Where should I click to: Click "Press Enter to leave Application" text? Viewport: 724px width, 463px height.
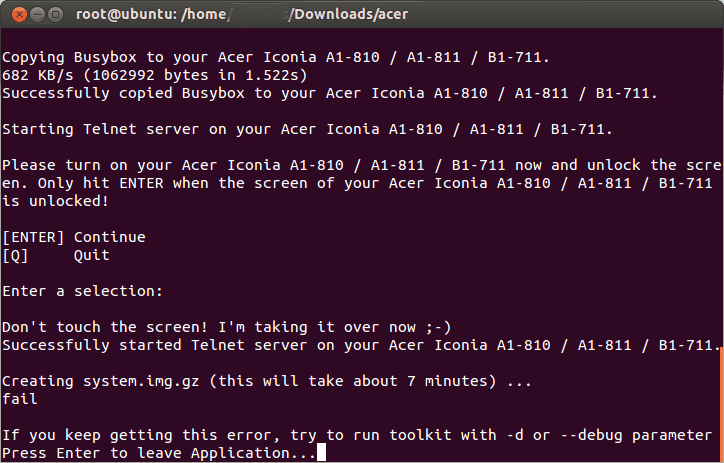pyautogui.click(x=159, y=453)
